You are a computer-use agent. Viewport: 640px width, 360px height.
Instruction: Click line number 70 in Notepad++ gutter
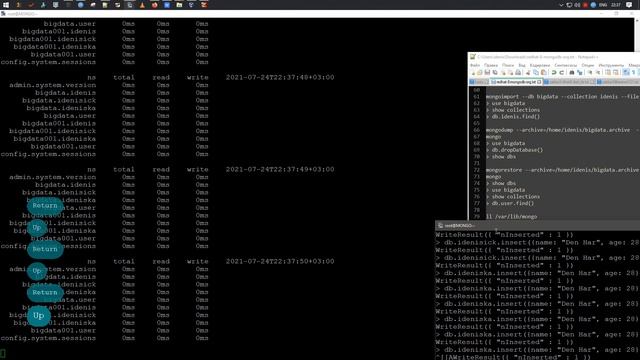tap(477, 157)
